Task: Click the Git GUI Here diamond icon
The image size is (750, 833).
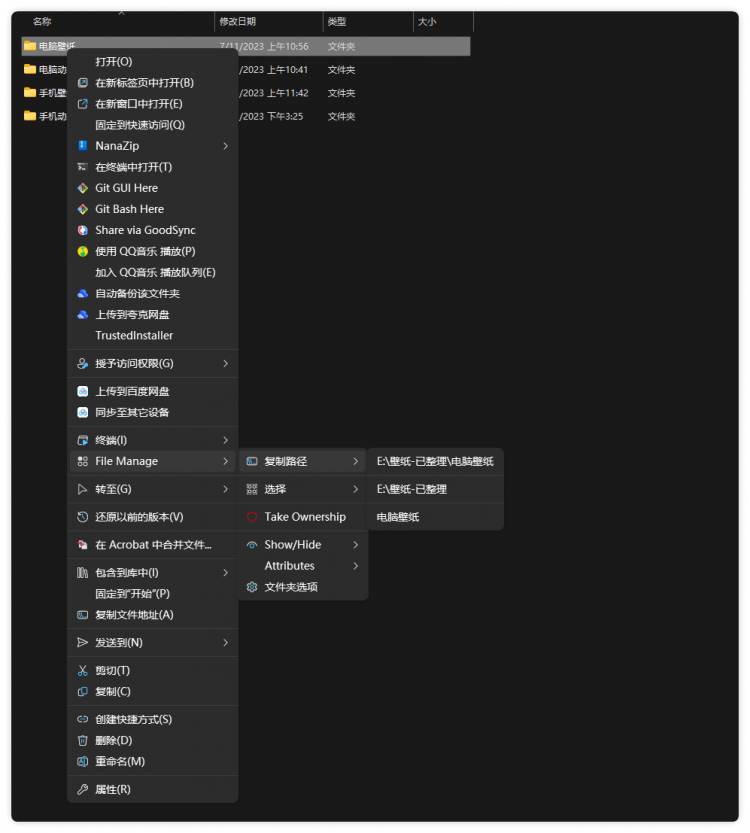Action: (84, 188)
